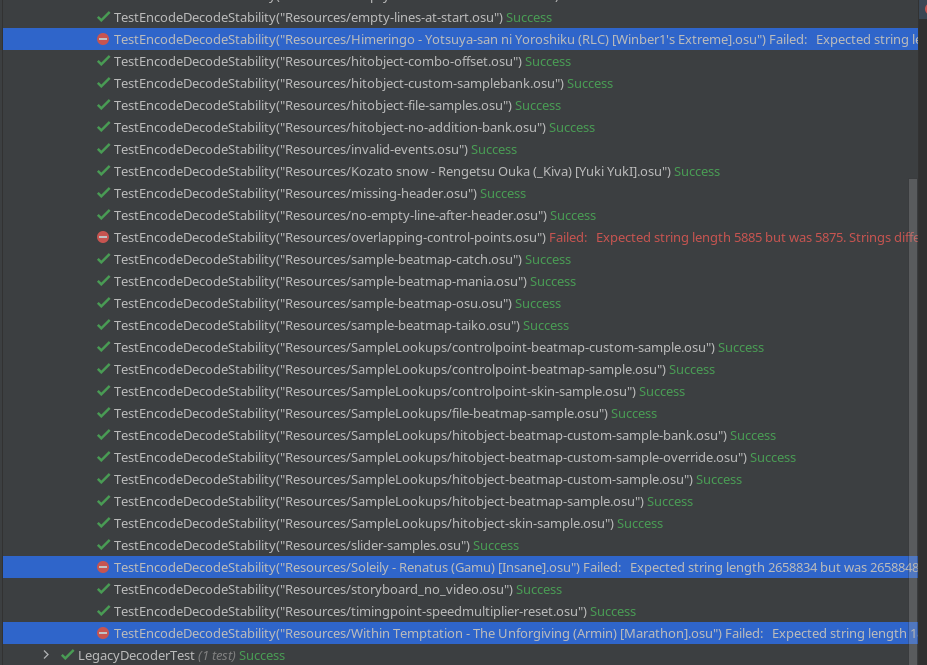Image resolution: width=927 pixels, height=665 pixels.
Task: Click the success icon beside missing-header test
Action: [x=102, y=193]
